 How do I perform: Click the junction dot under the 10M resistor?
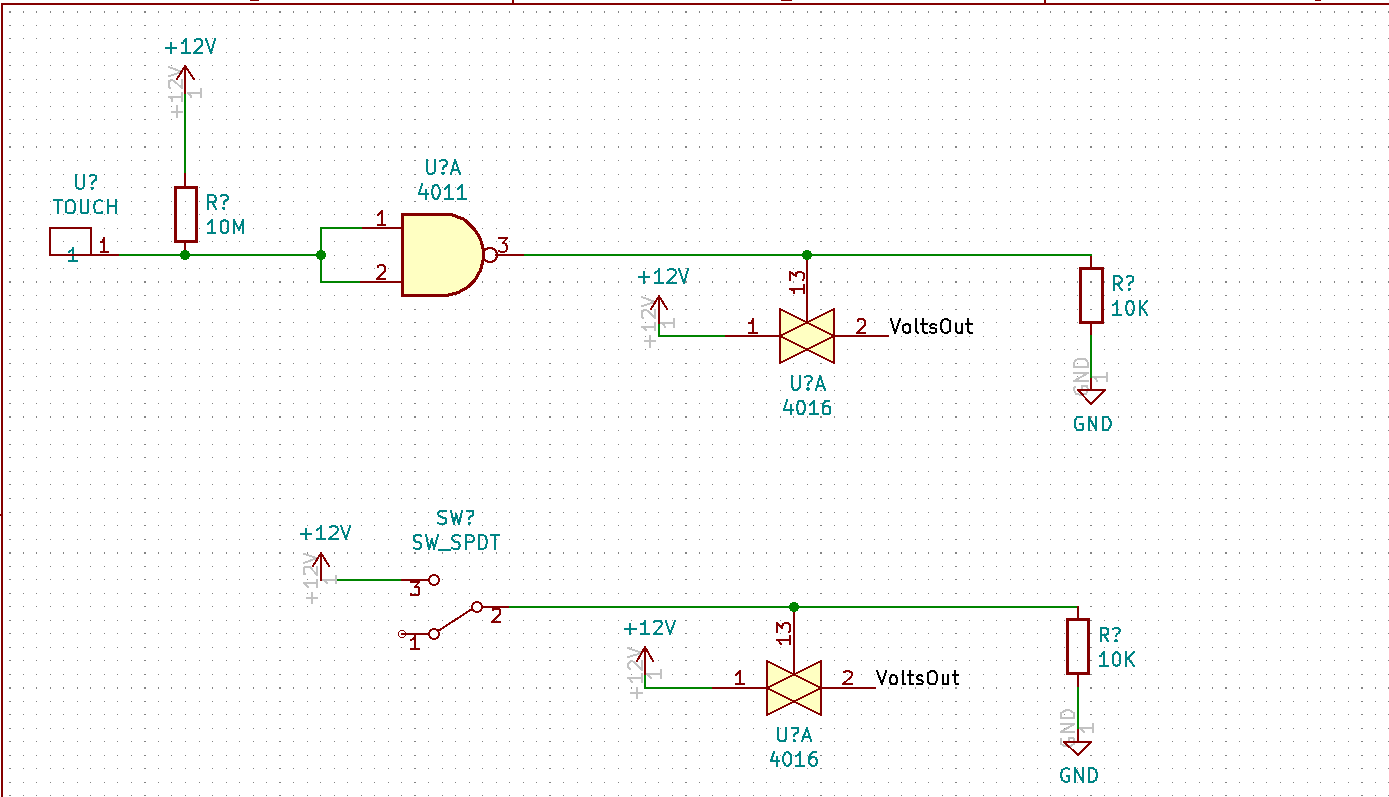[x=185, y=255]
